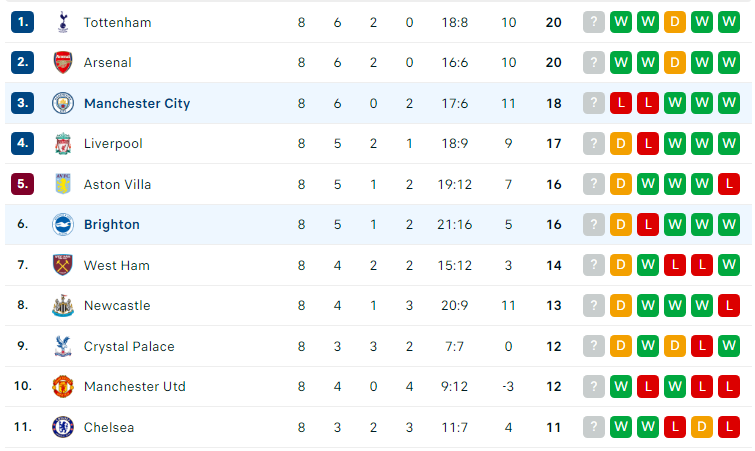This screenshot has height=451, width=755.
Task: Click the Tottenham club crest icon
Action: pyautogui.click(x=63, y=22)
